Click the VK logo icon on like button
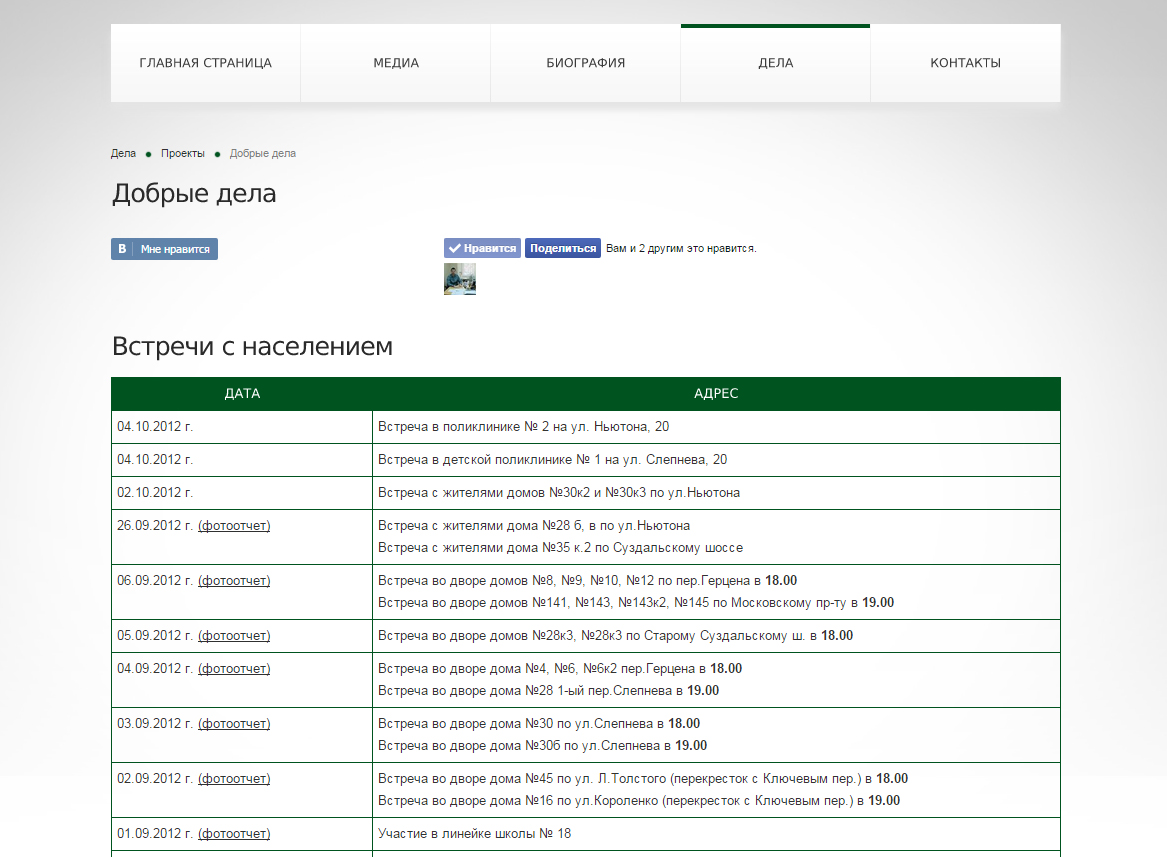Screen dimensions: 1167x857 pos(122,249)
